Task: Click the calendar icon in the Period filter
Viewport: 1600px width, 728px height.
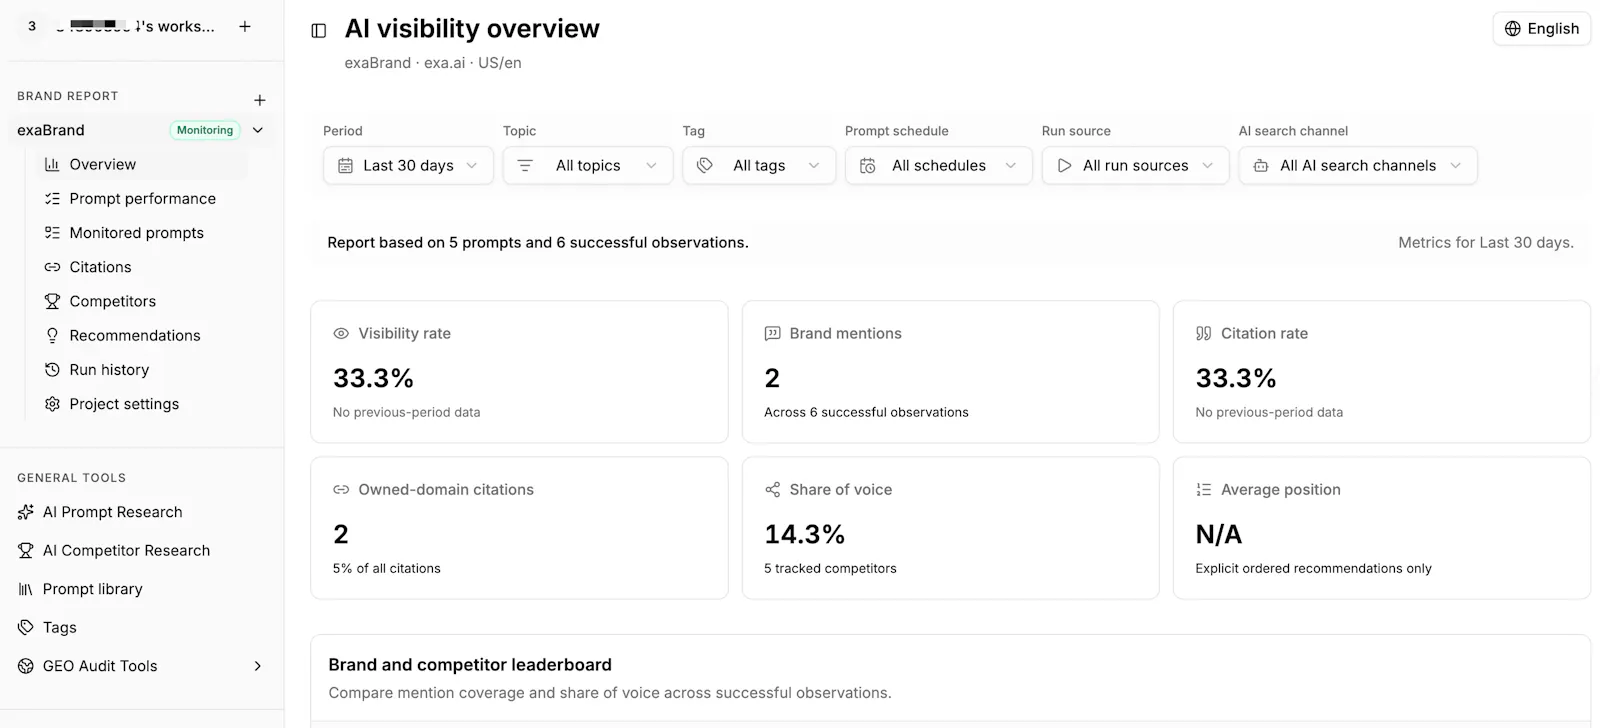Action: pyautogui.click(x=345, y=166)
